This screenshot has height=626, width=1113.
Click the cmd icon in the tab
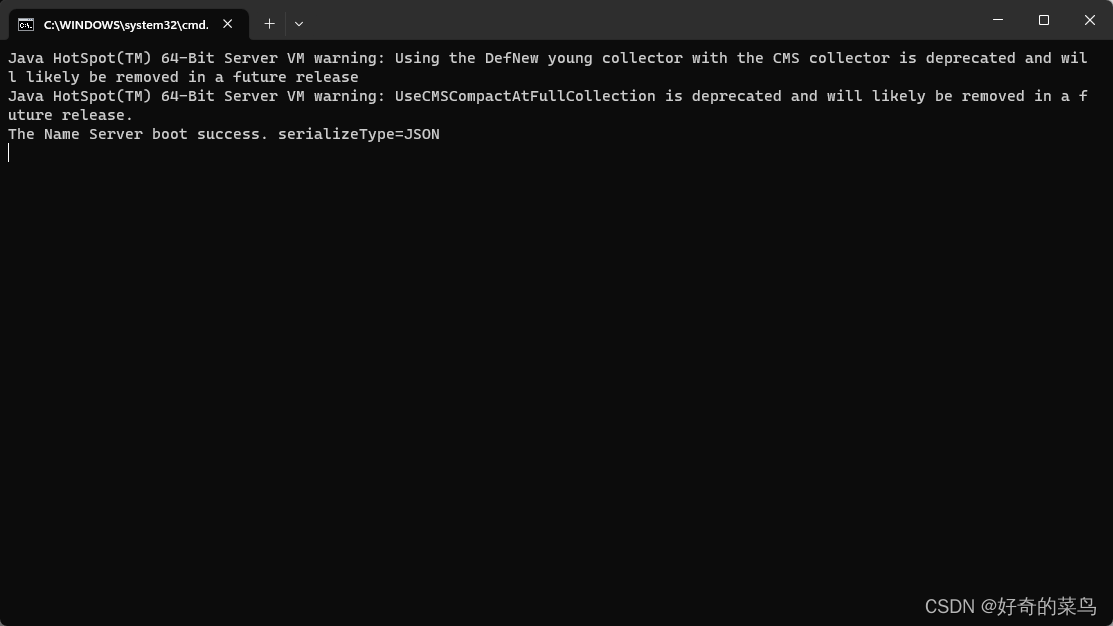click(26, 25)
